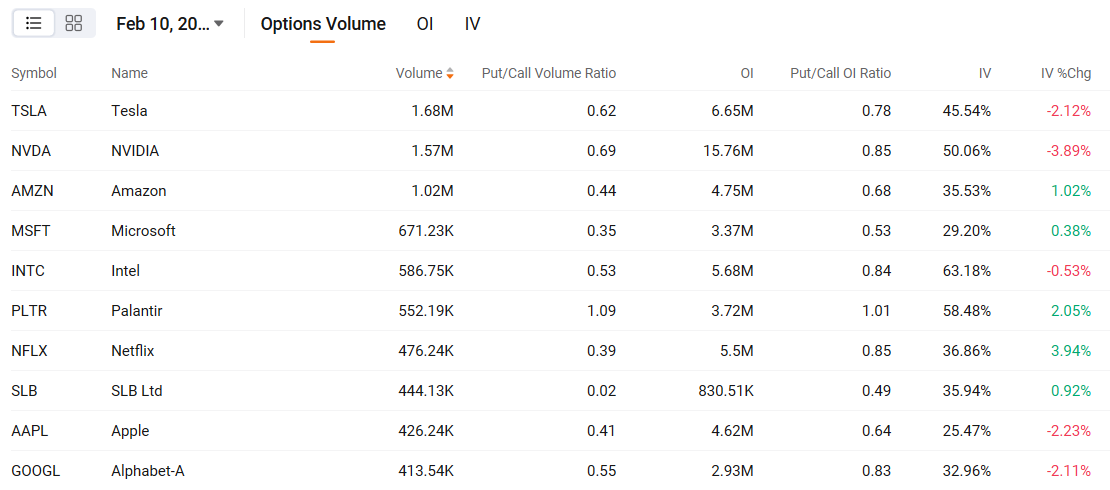The image size is (1110, 490).
Task: Click the Alphabet-A company name
Action: pyautogui.click(x=148, y=471)
